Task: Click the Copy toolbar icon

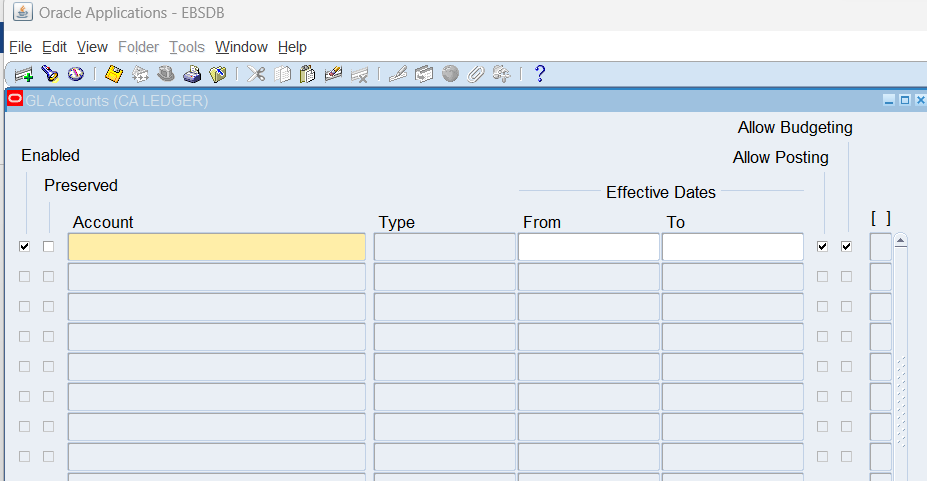Action: [283, 74]
